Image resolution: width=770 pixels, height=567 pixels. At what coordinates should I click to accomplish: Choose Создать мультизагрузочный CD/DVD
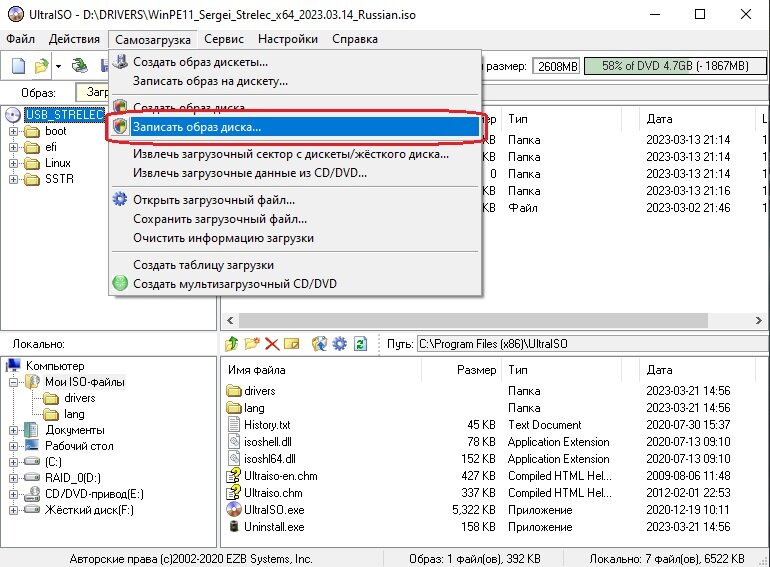(295, 284)
